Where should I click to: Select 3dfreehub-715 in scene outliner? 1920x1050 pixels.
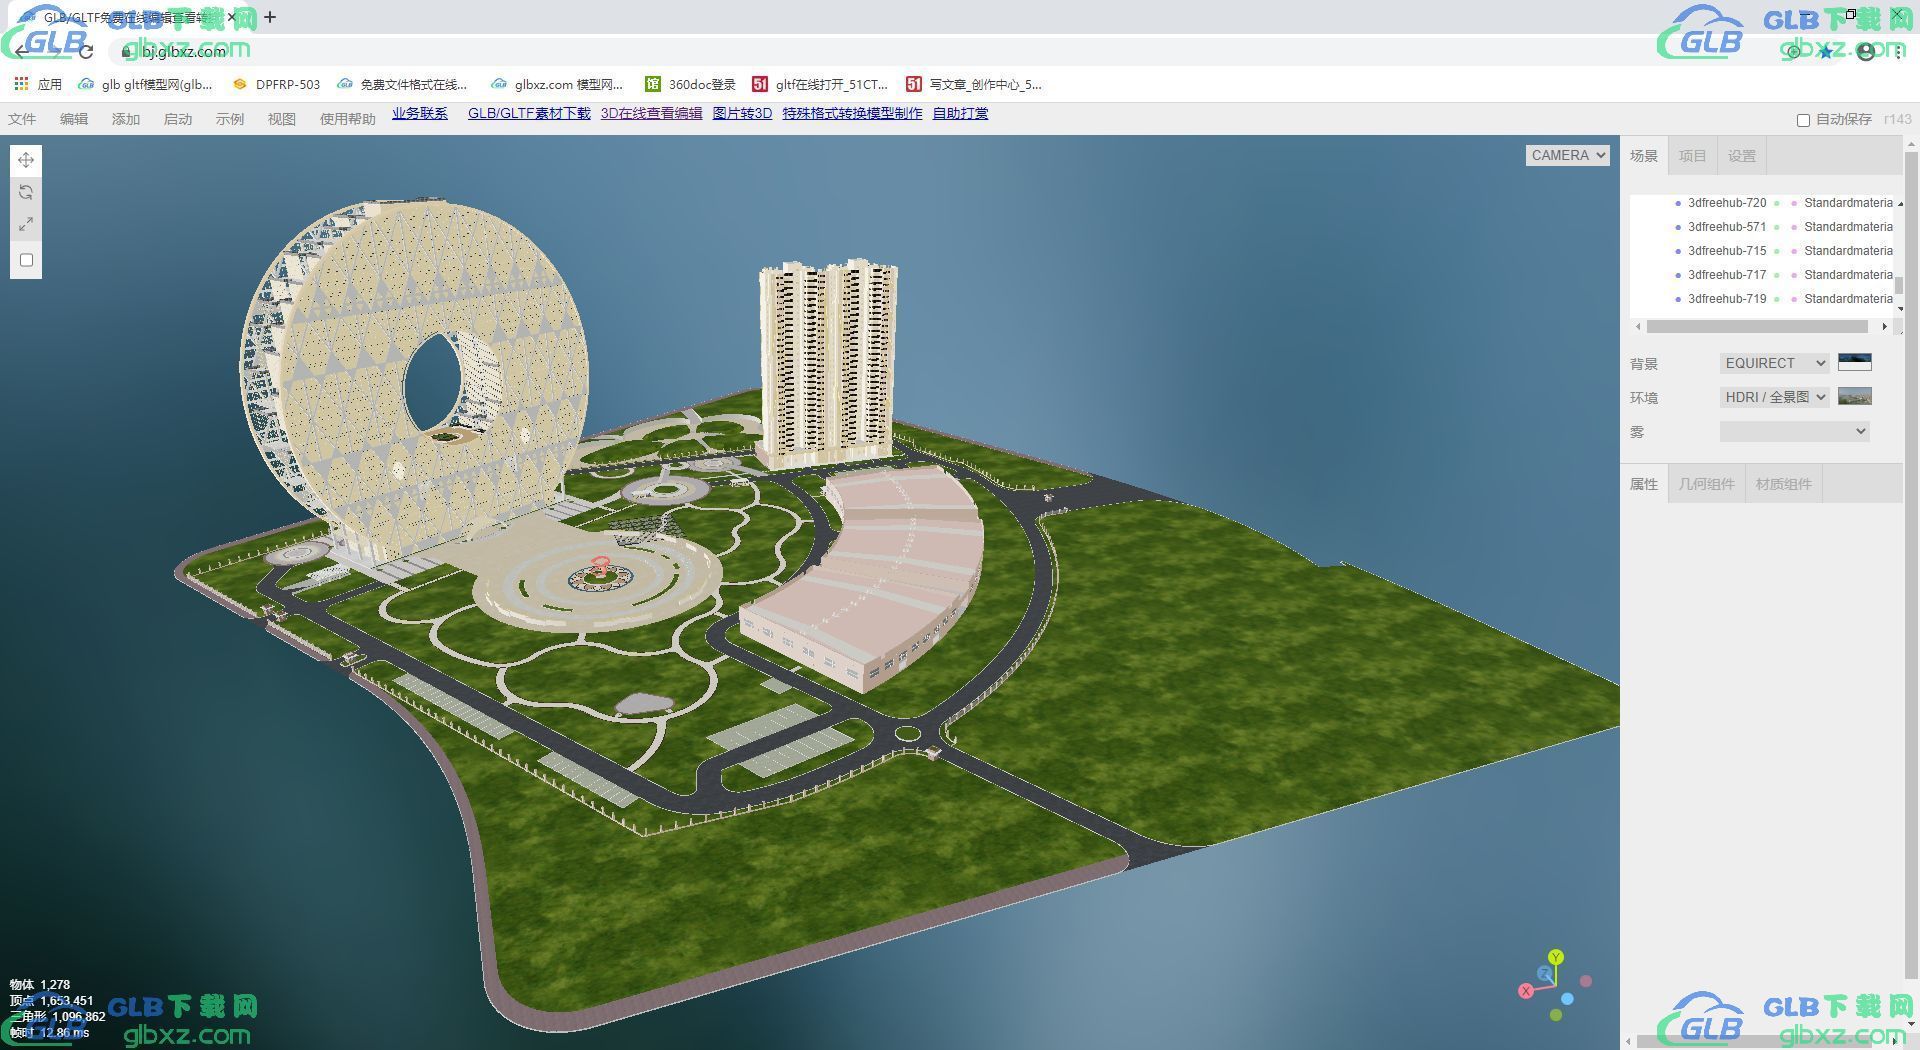point(1727,251)
